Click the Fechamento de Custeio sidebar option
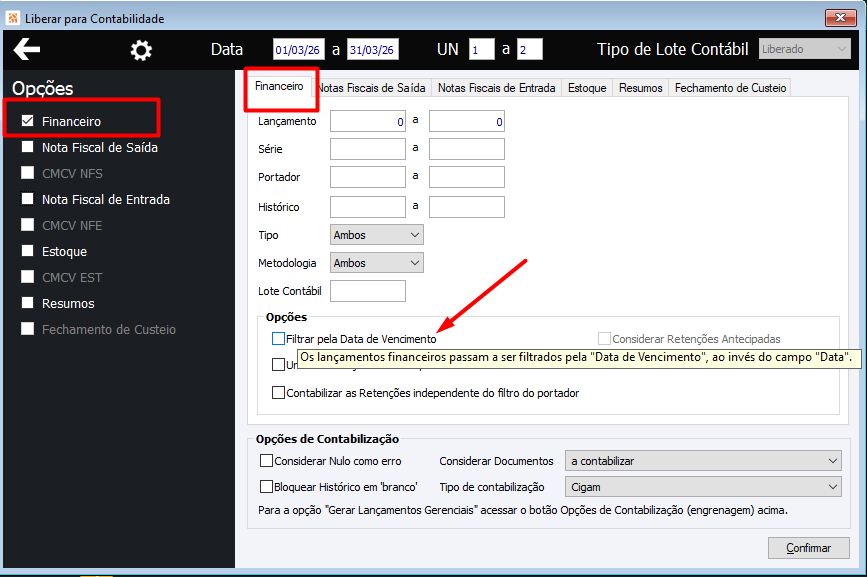The height and width of the screenshot is (577, 867). point(28,328)
